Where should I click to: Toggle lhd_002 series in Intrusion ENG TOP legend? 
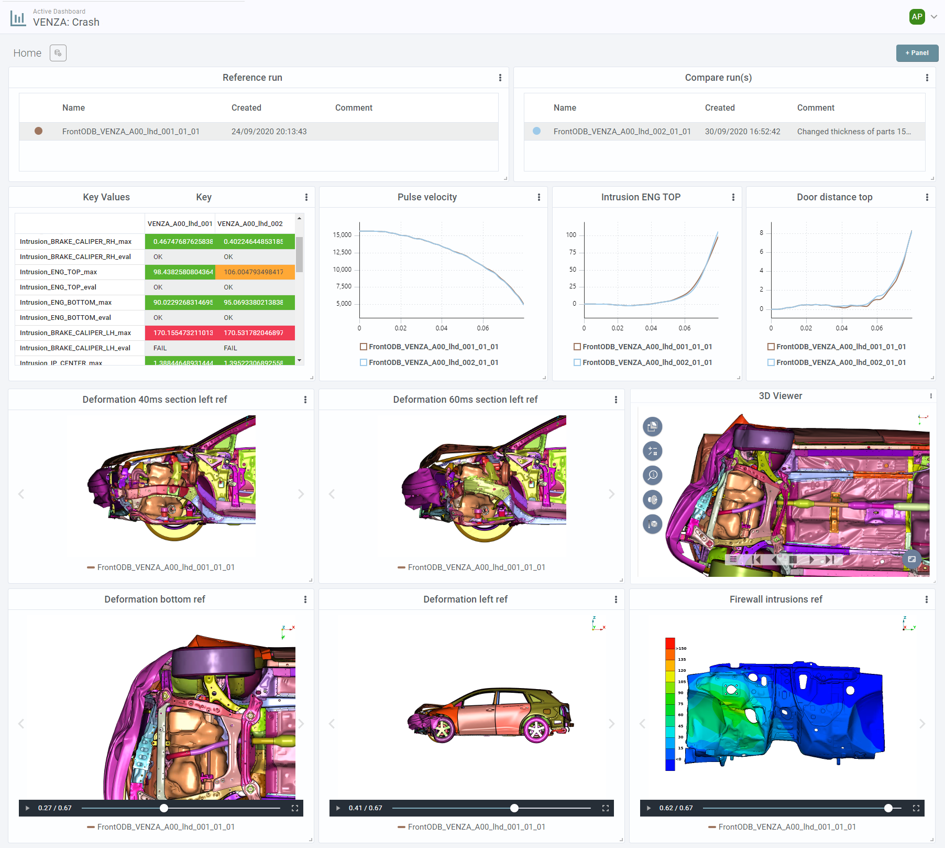tap(642, 362)
